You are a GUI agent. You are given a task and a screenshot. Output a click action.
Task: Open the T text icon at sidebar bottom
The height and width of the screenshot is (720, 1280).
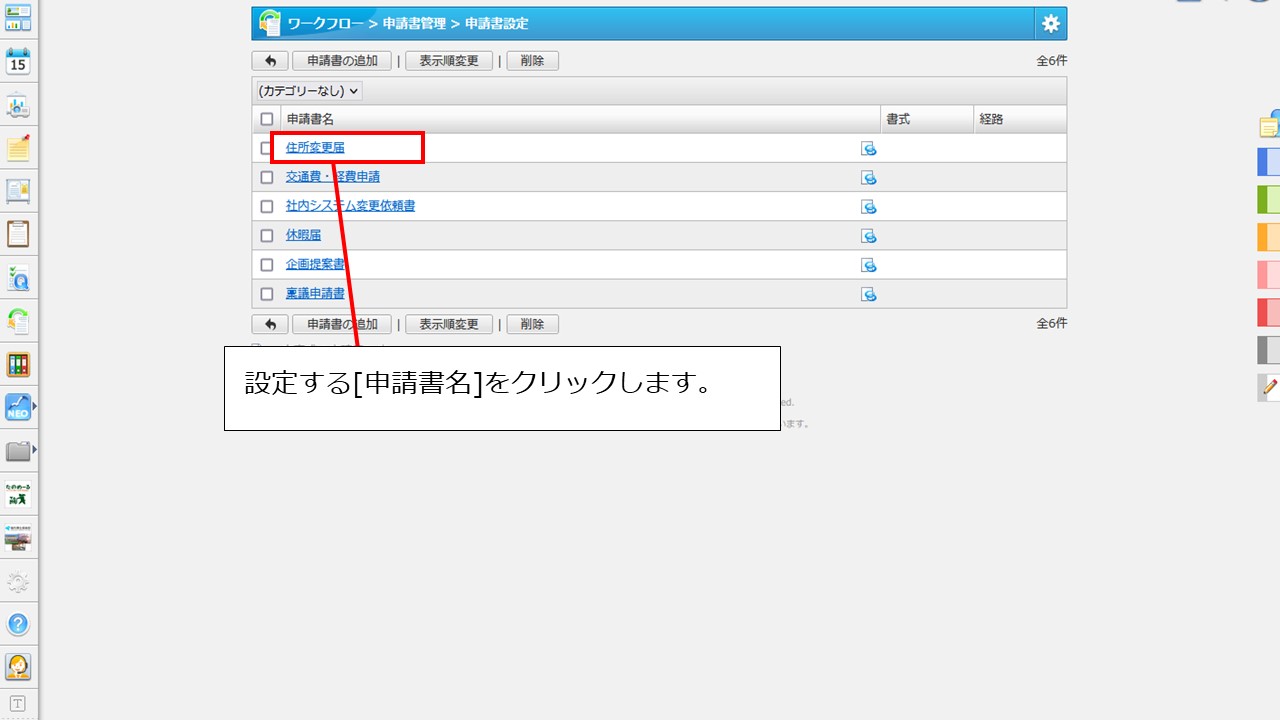(x=18, y=703)
